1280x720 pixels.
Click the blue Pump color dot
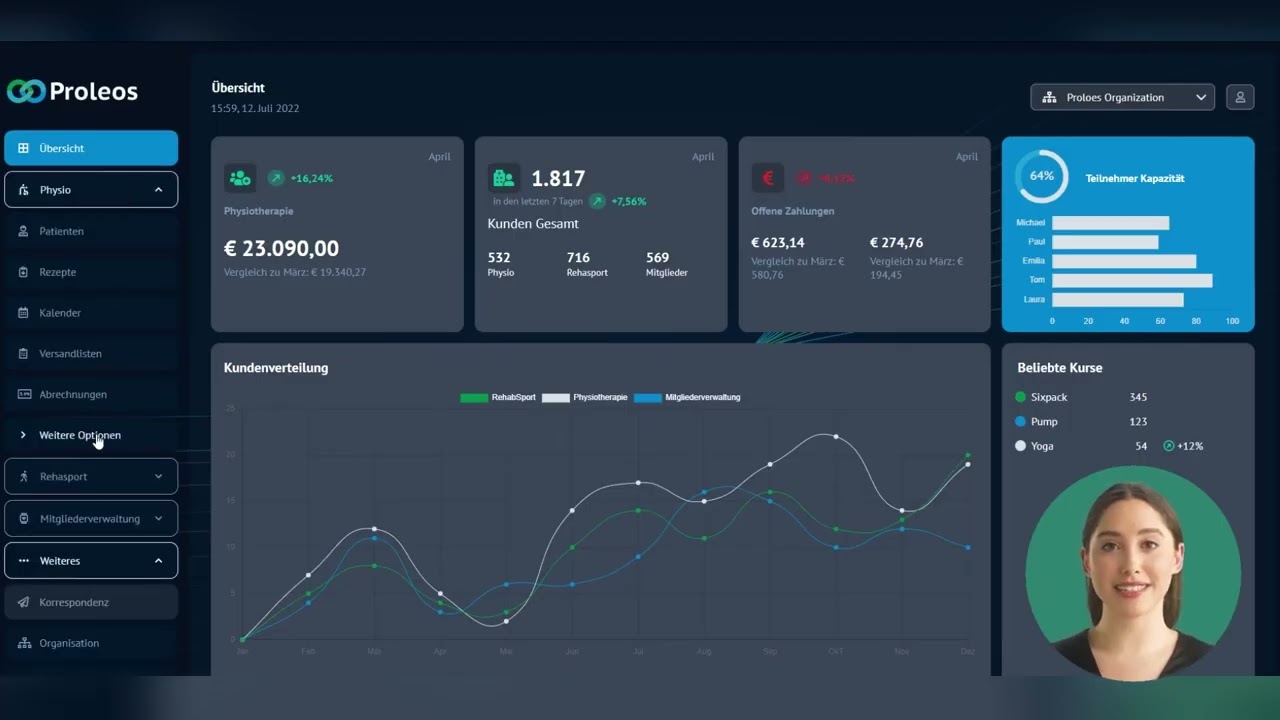coord(1020,422)
